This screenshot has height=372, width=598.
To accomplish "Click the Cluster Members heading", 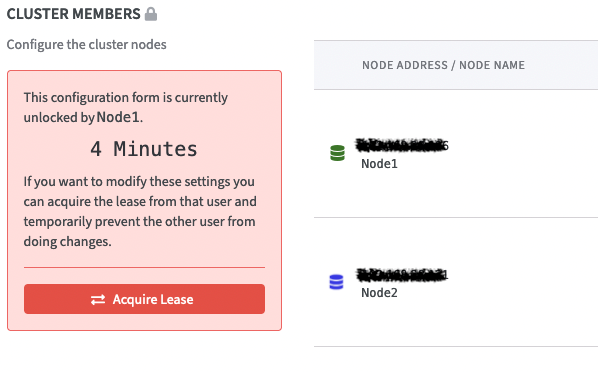I will pos(74,14).
